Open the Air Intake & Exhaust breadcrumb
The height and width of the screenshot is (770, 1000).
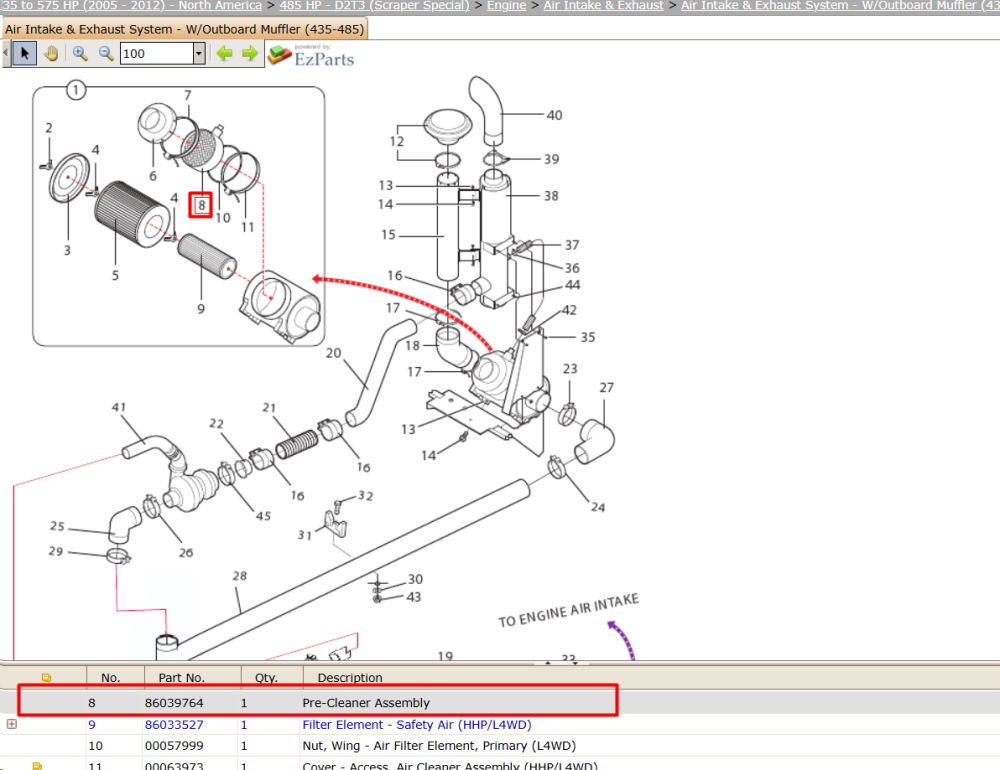[x=603, y=5]
